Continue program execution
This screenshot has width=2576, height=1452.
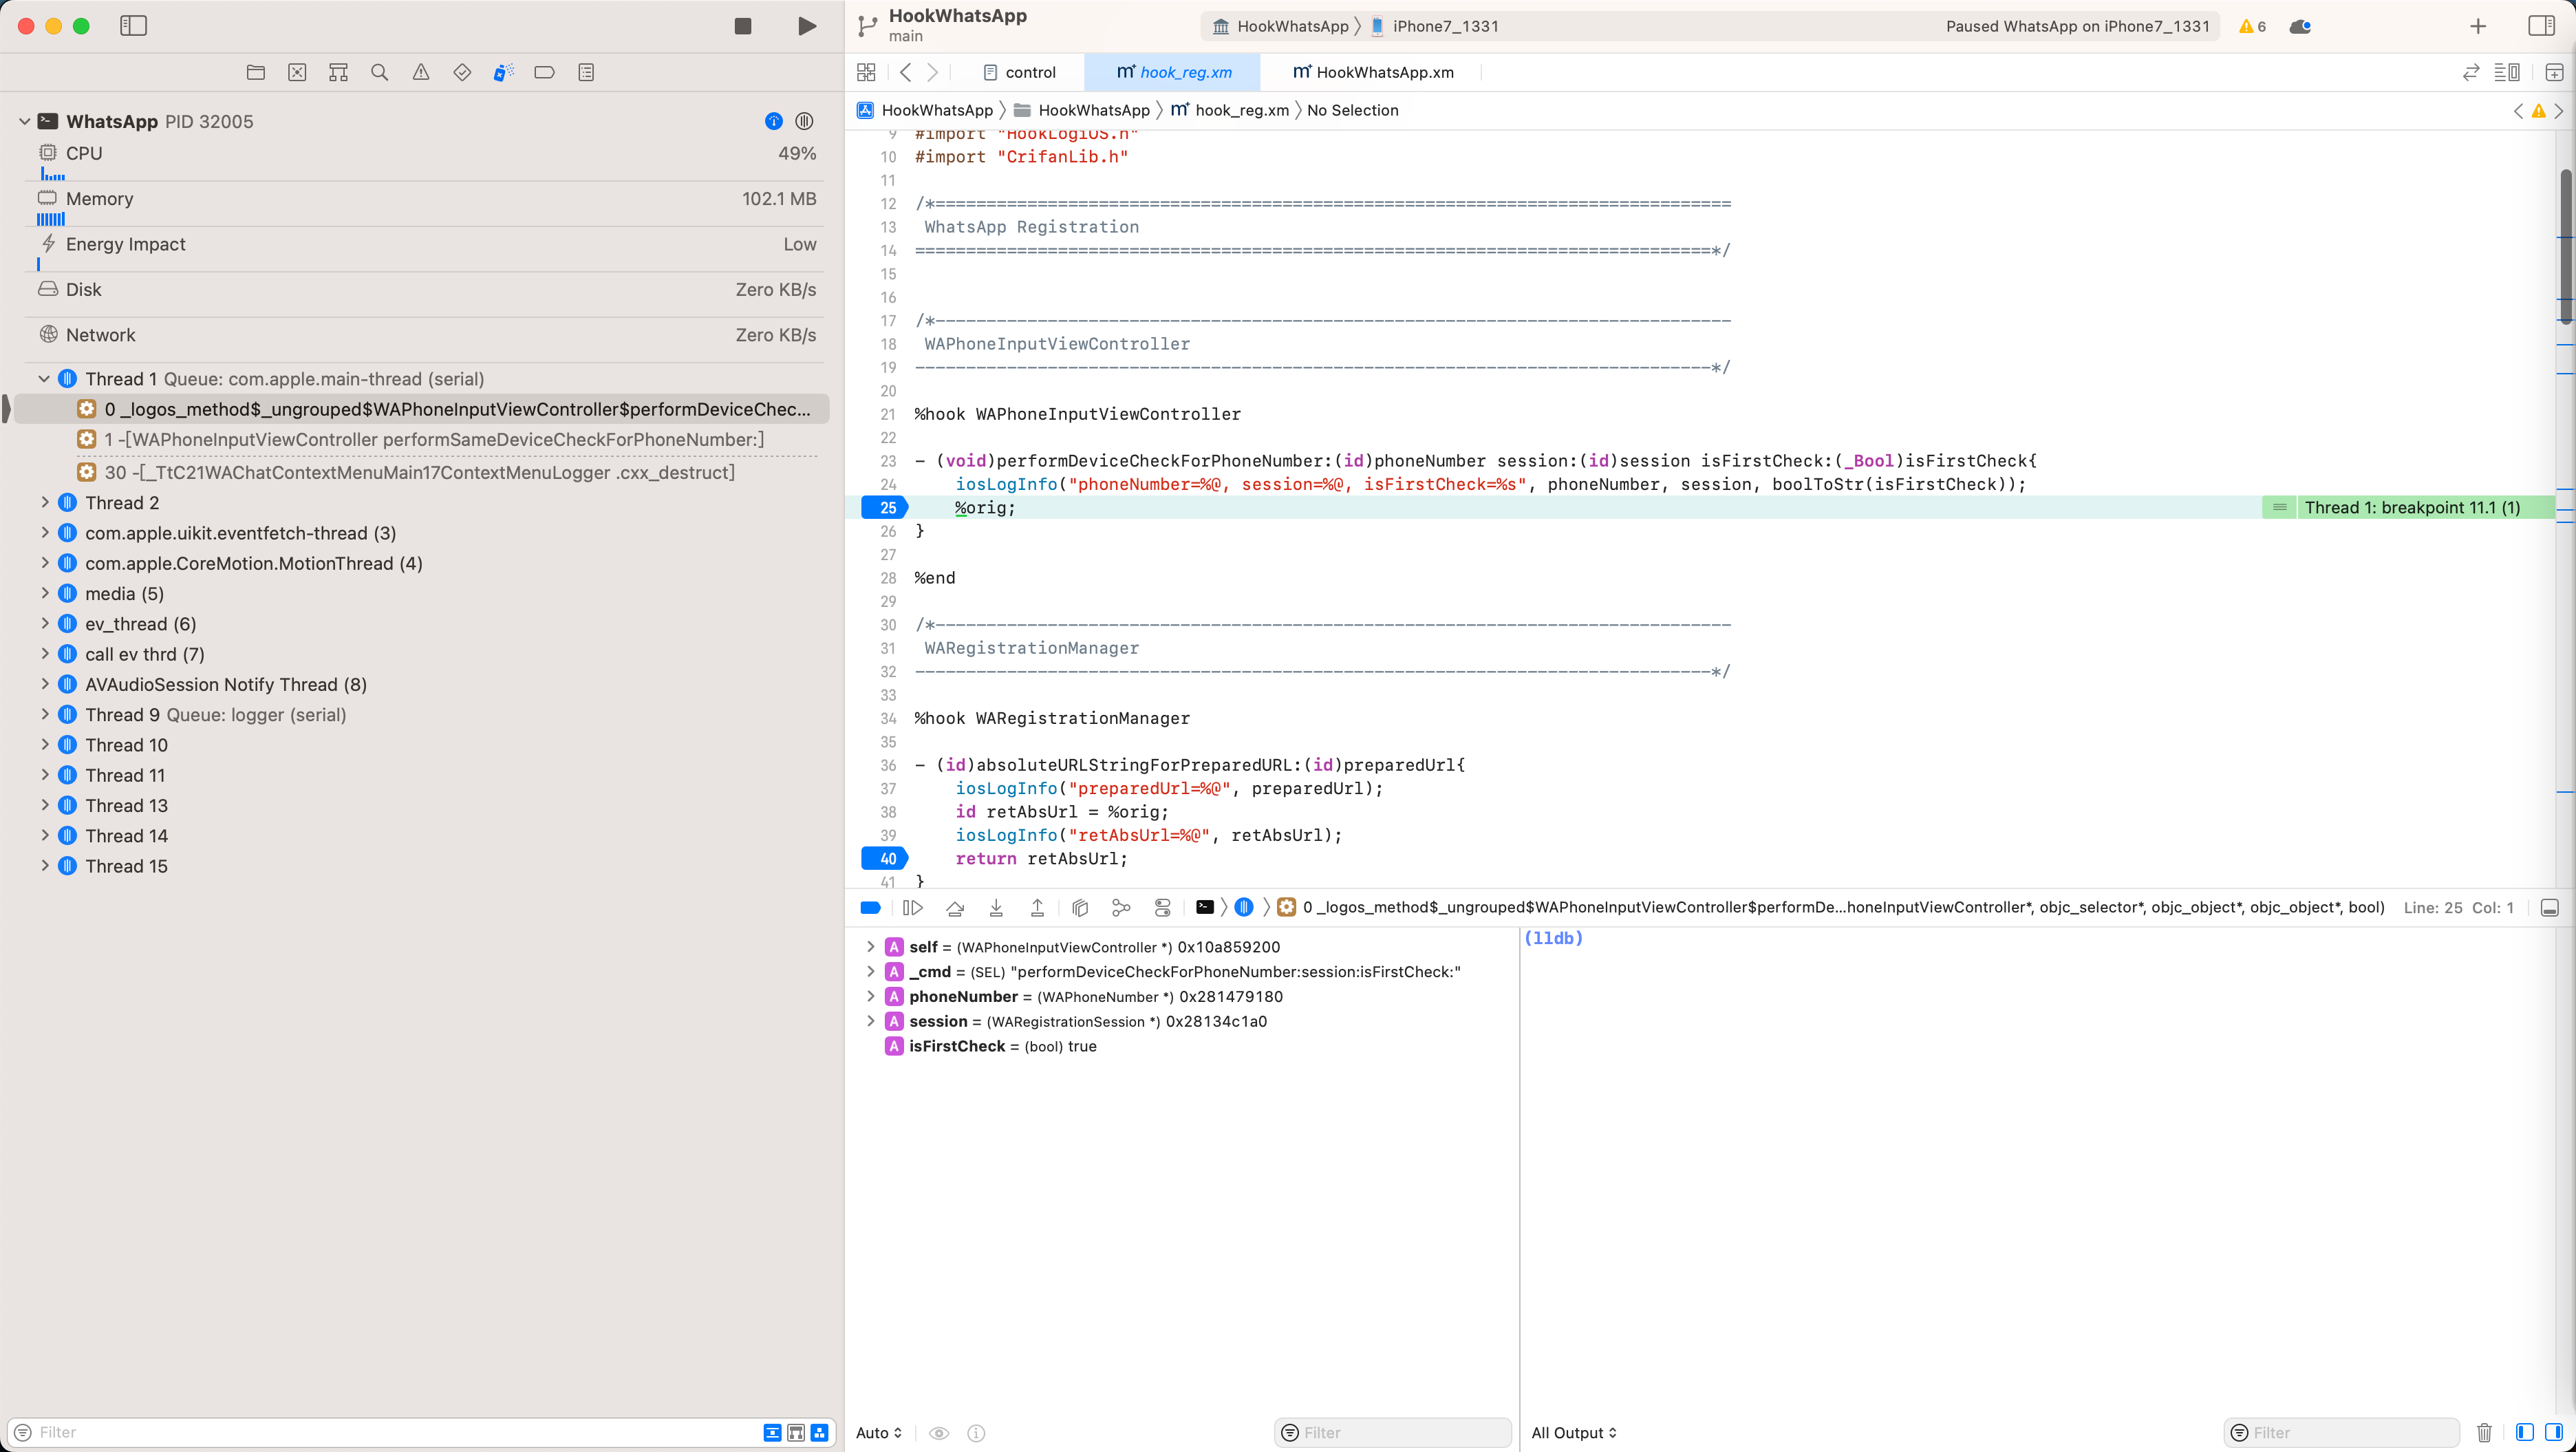pyautogui.click(x=912, y=908)
